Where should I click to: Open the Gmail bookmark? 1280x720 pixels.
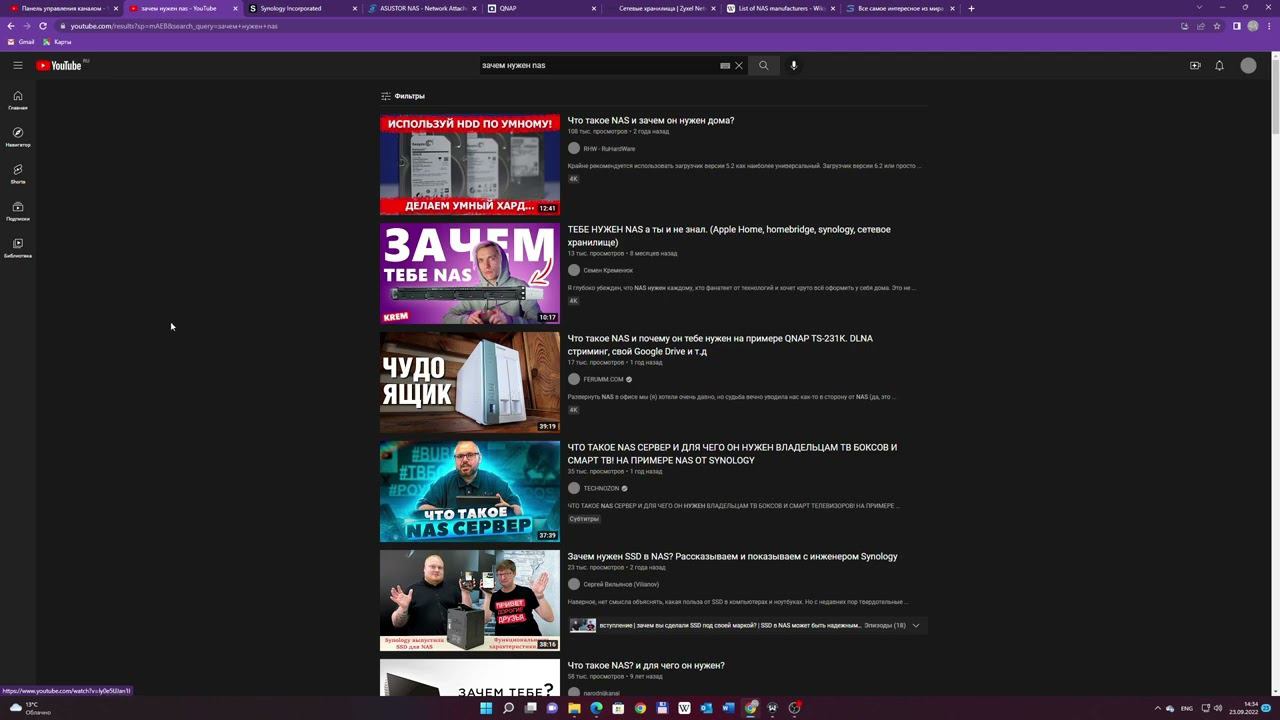point(21,42)
